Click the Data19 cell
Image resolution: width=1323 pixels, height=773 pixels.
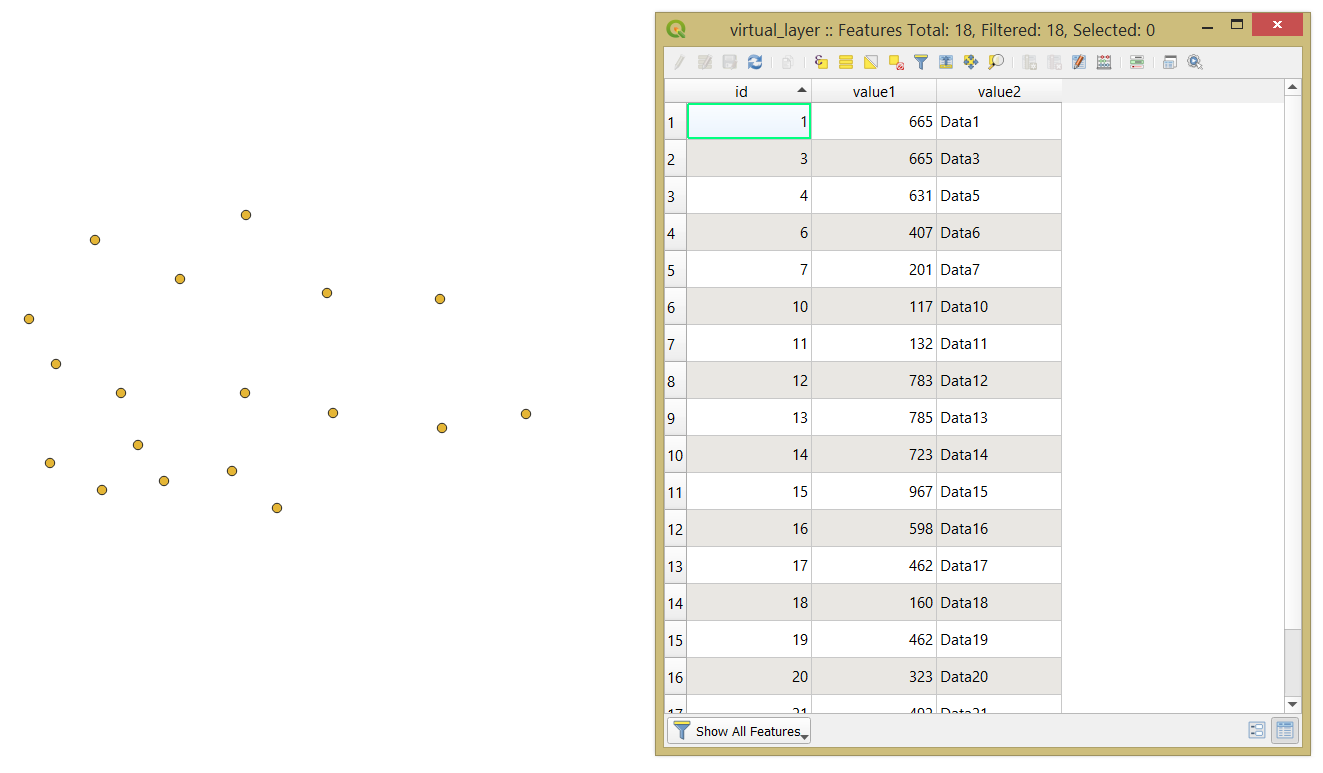(x=999, y=640)
